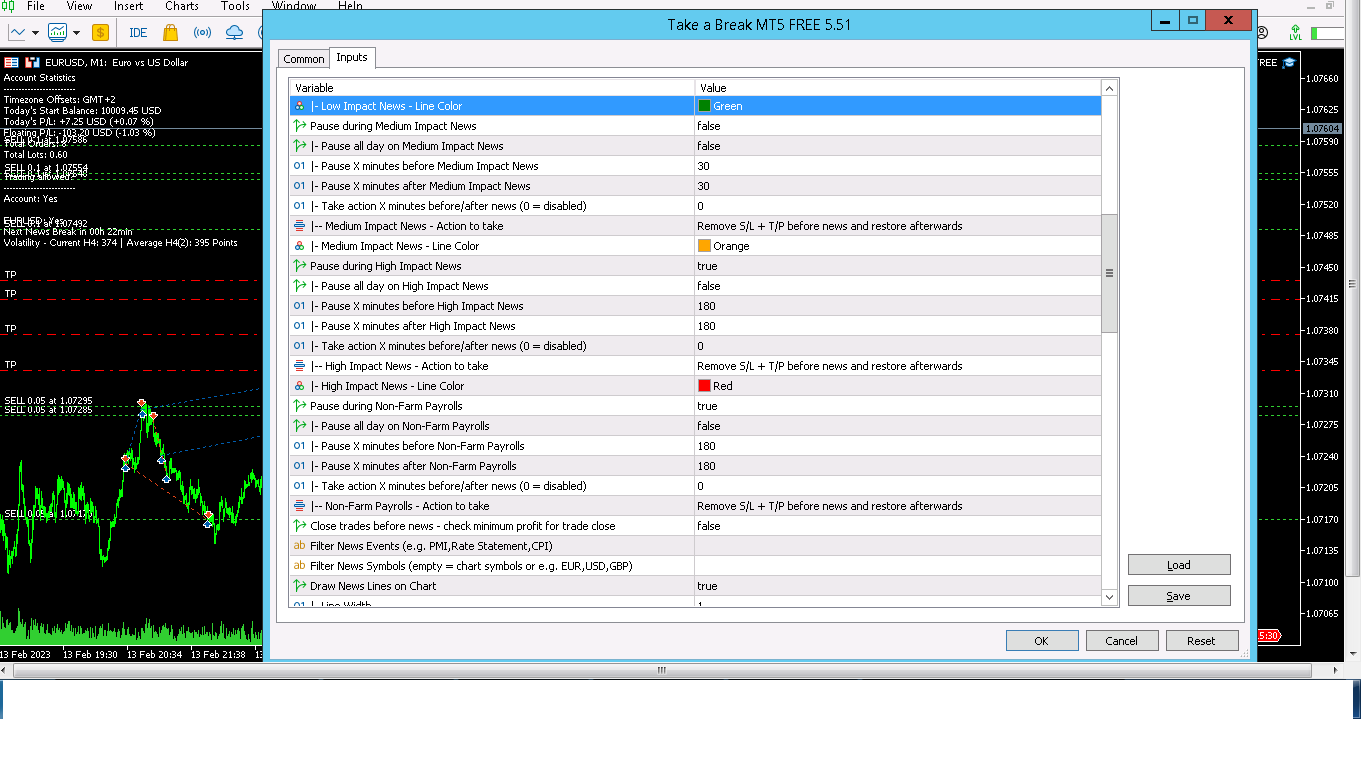Click the 'ab' string icon of Filter News Symbols
Image resolution: width=1366 pixels, height=768 pixels.
pyautogui.click(x=300, y=566)
